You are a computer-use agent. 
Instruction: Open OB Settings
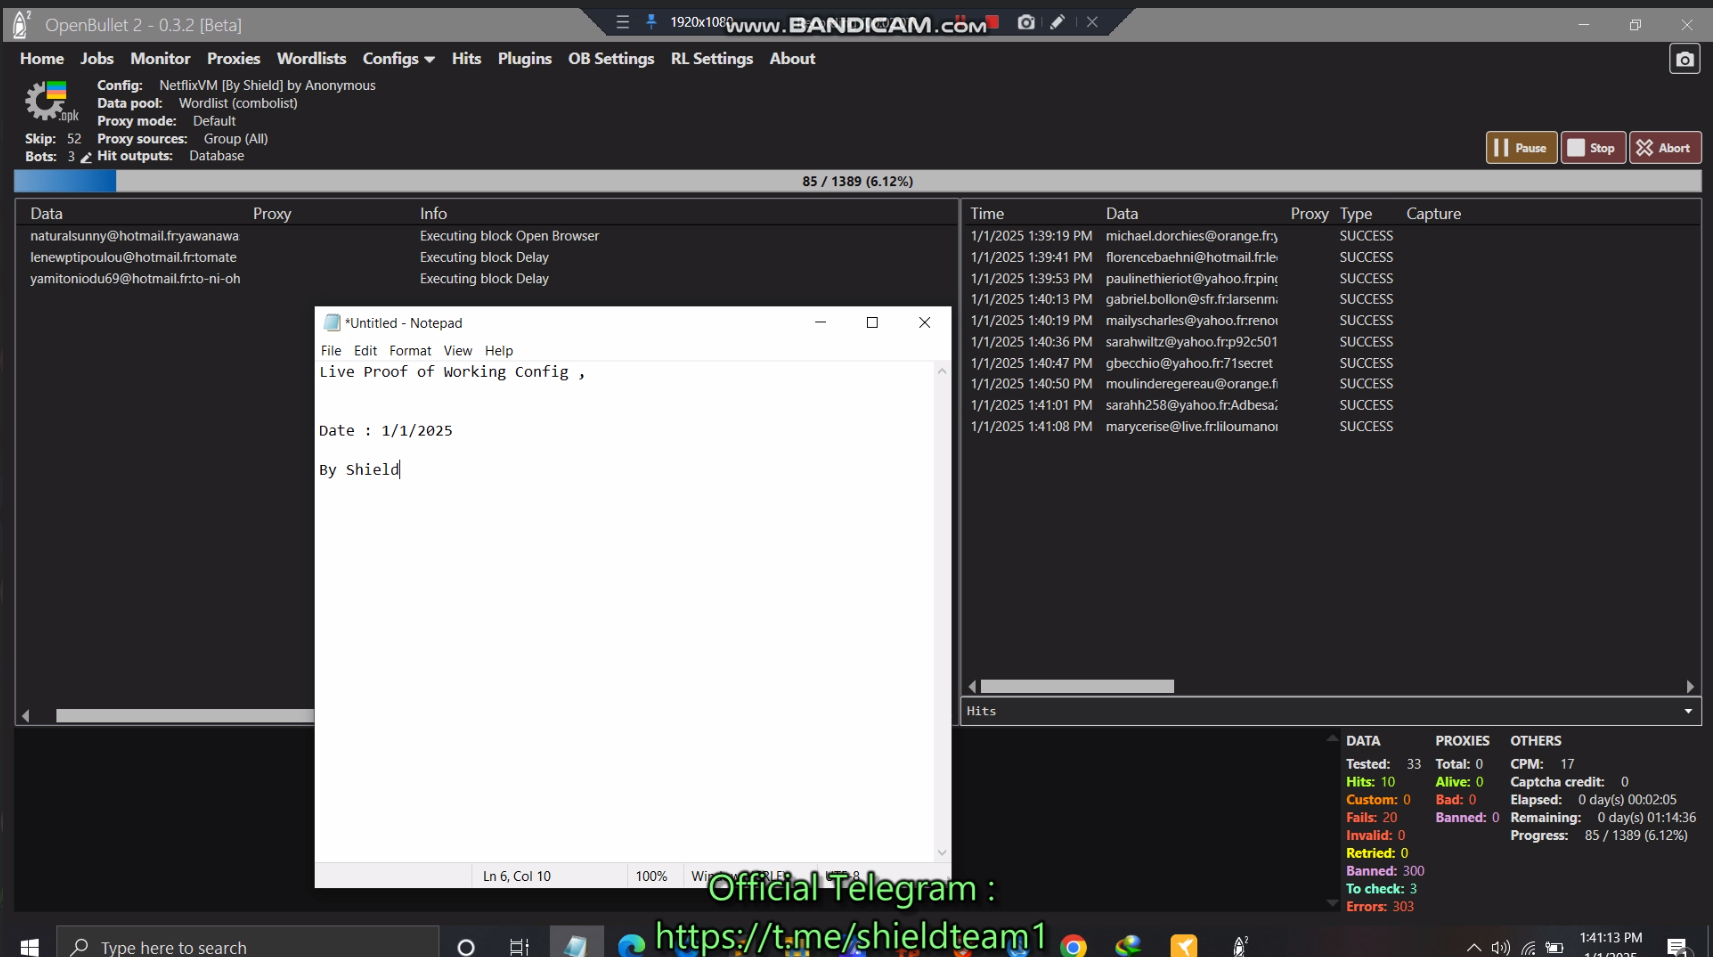(x=611, y=59)
